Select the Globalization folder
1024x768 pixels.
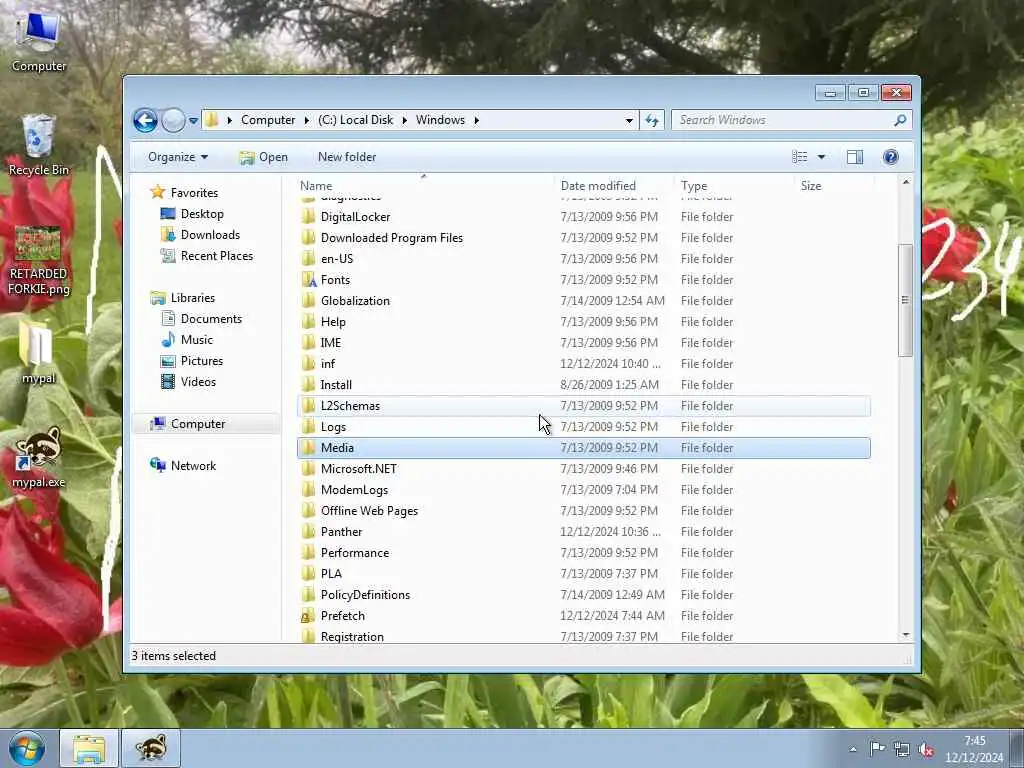pos(355,300)
